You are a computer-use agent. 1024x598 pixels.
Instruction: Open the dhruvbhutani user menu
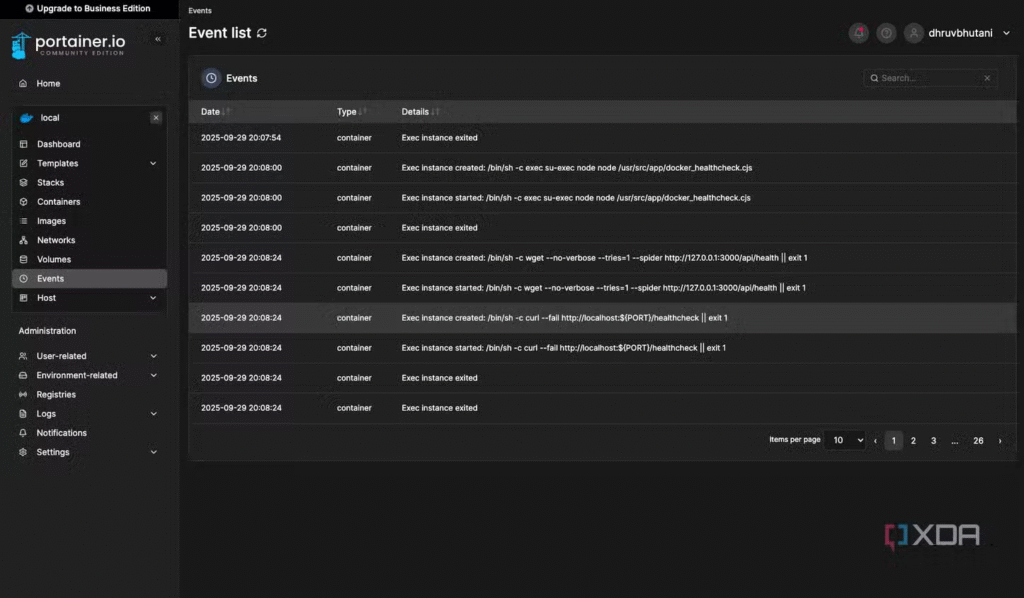point(958,33)
